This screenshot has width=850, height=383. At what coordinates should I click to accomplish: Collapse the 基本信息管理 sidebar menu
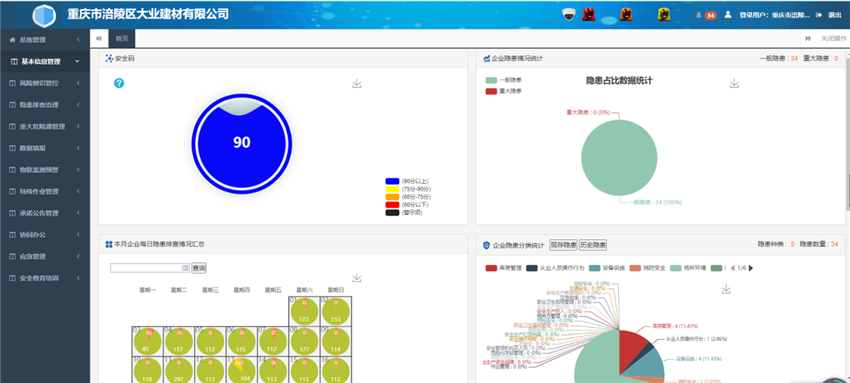[x=45, y=62]
